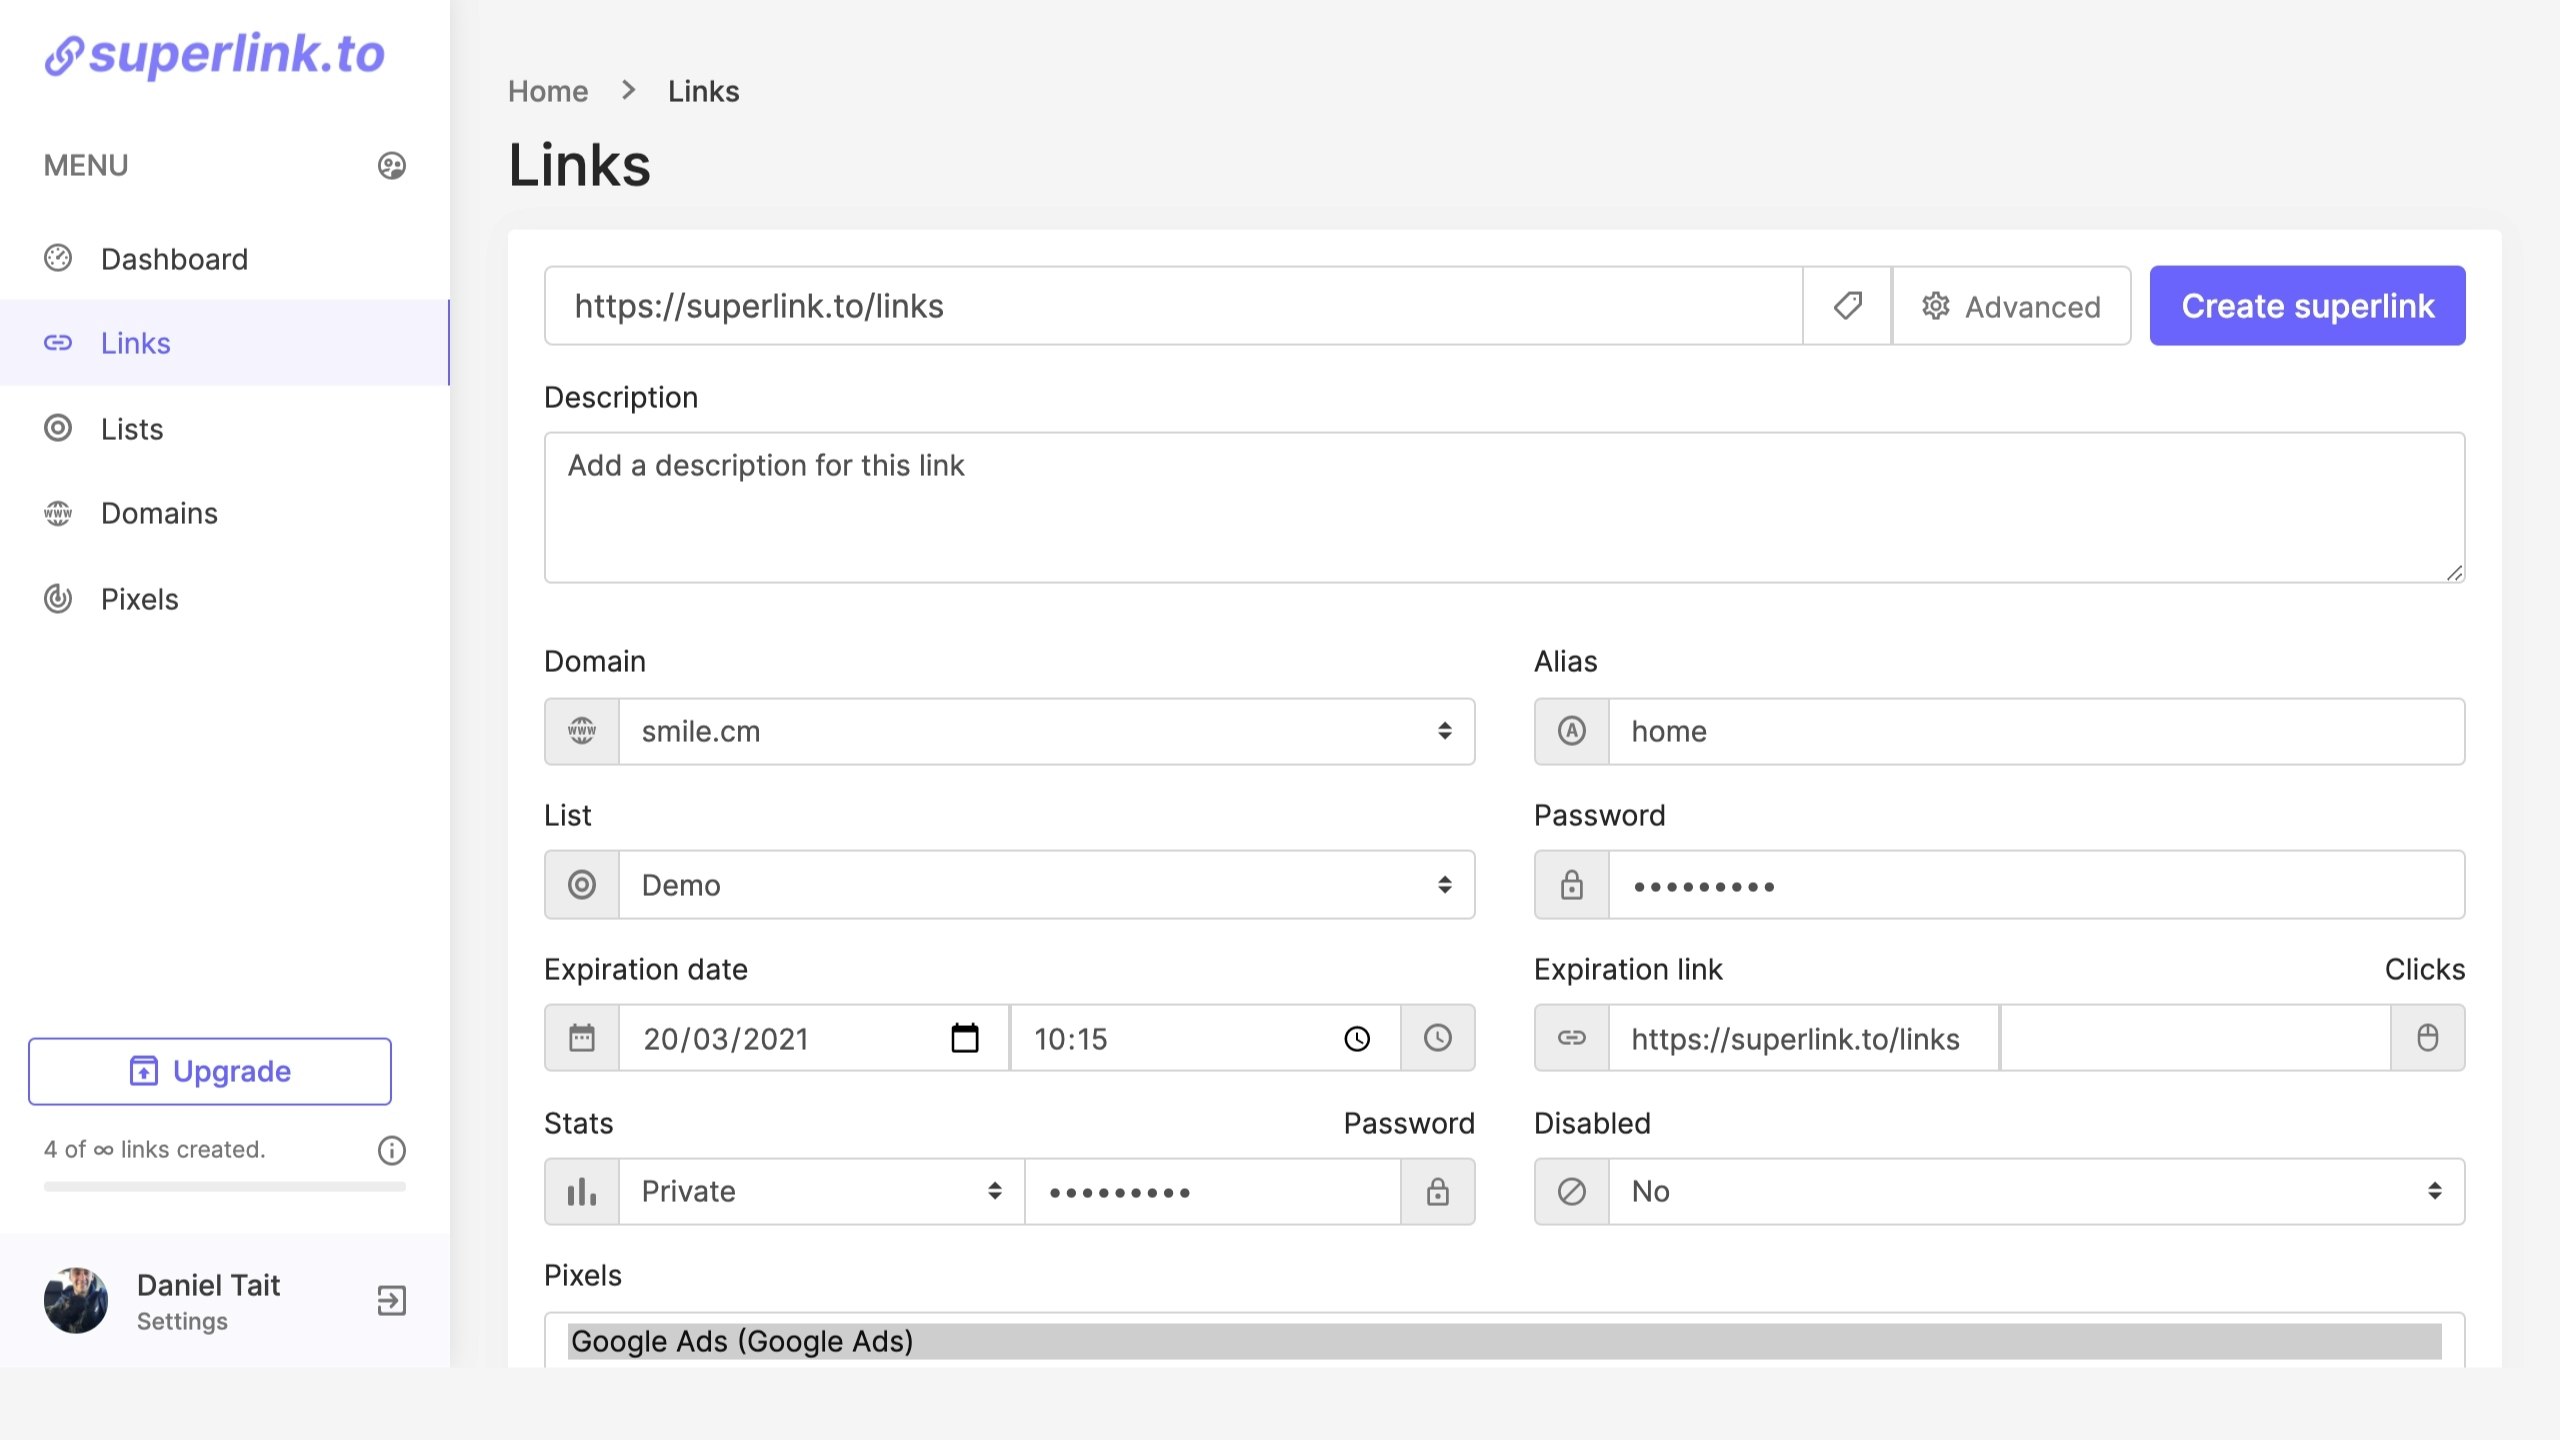This screenshot has width=2560, height=1440.
Task: Click the logout icon next to Daniel Tait
Action: [x=391, y=1300]
